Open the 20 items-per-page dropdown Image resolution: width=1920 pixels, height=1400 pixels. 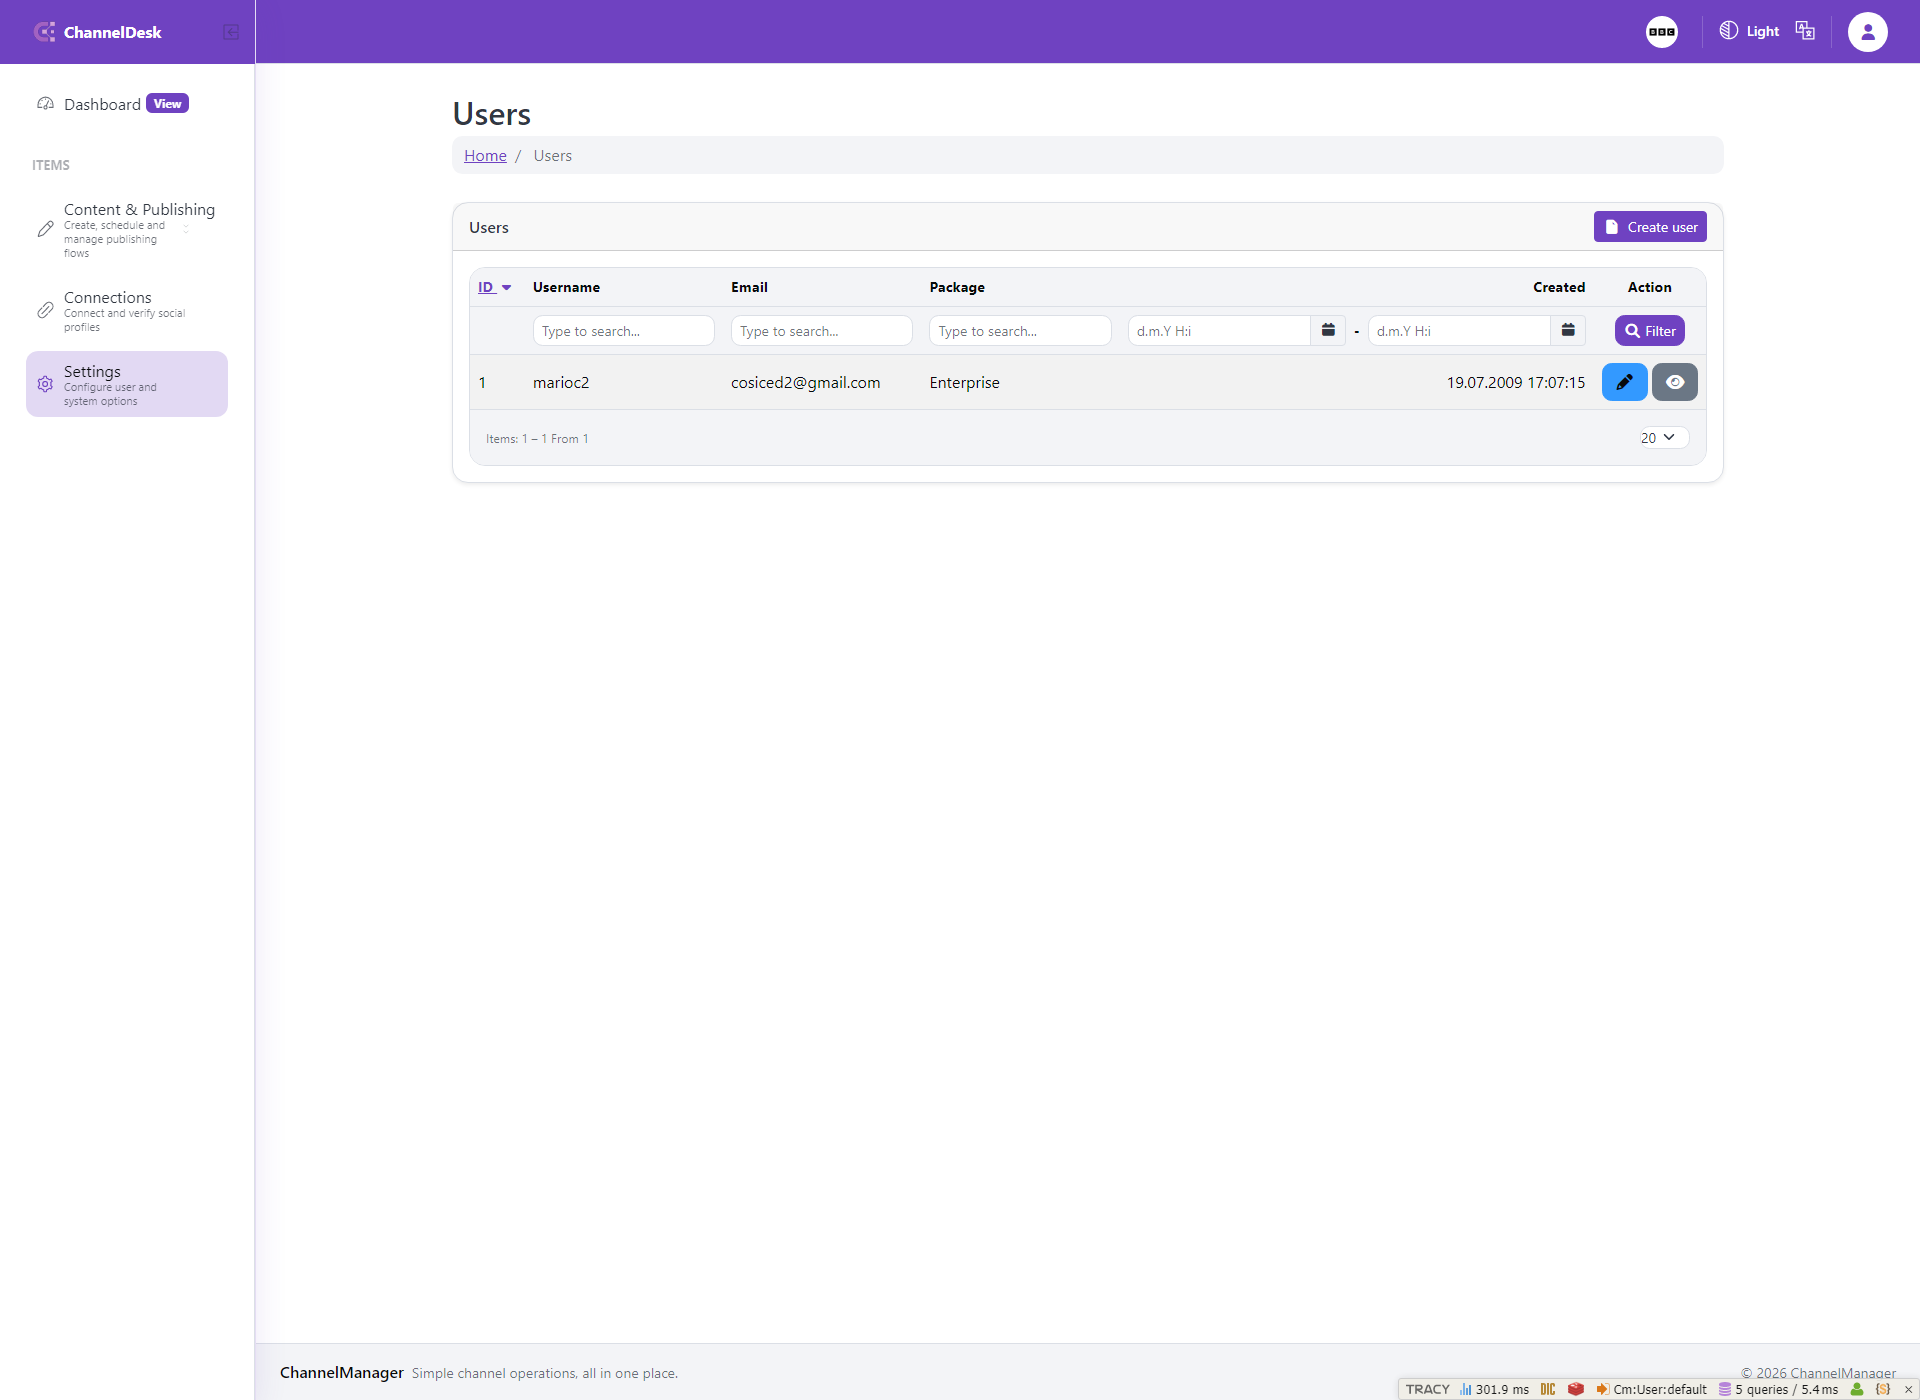[x=1664, y=438]
